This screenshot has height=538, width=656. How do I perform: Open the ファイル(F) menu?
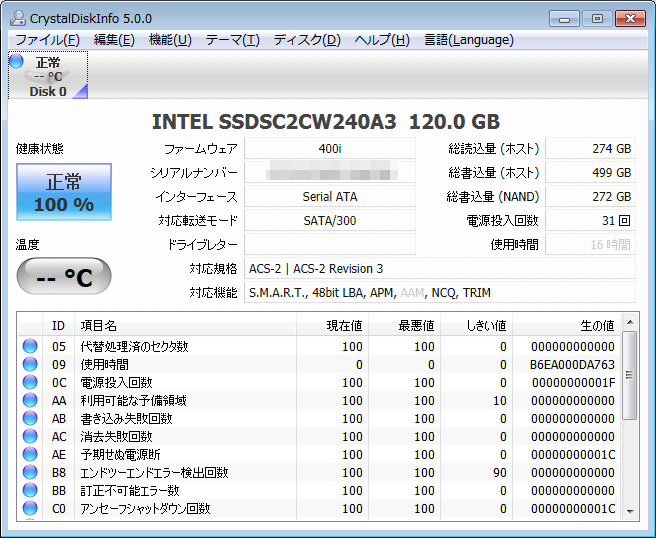pyautogui.click(x=47, y=40)
